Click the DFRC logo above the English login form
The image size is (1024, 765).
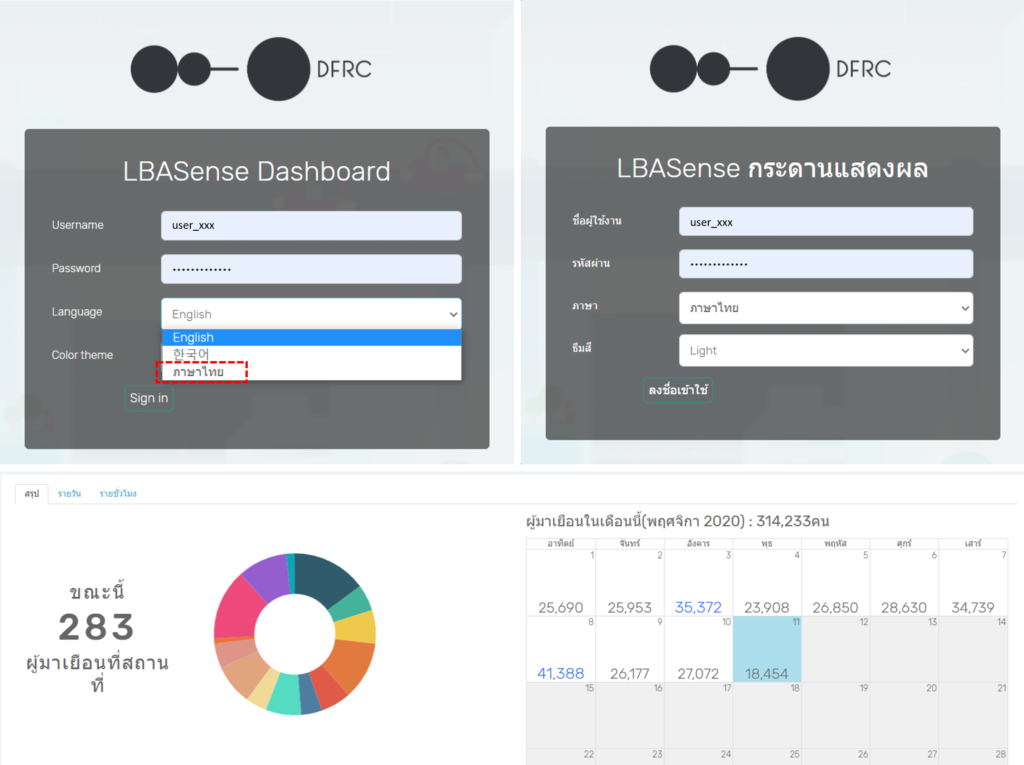[x=251, y=69]
